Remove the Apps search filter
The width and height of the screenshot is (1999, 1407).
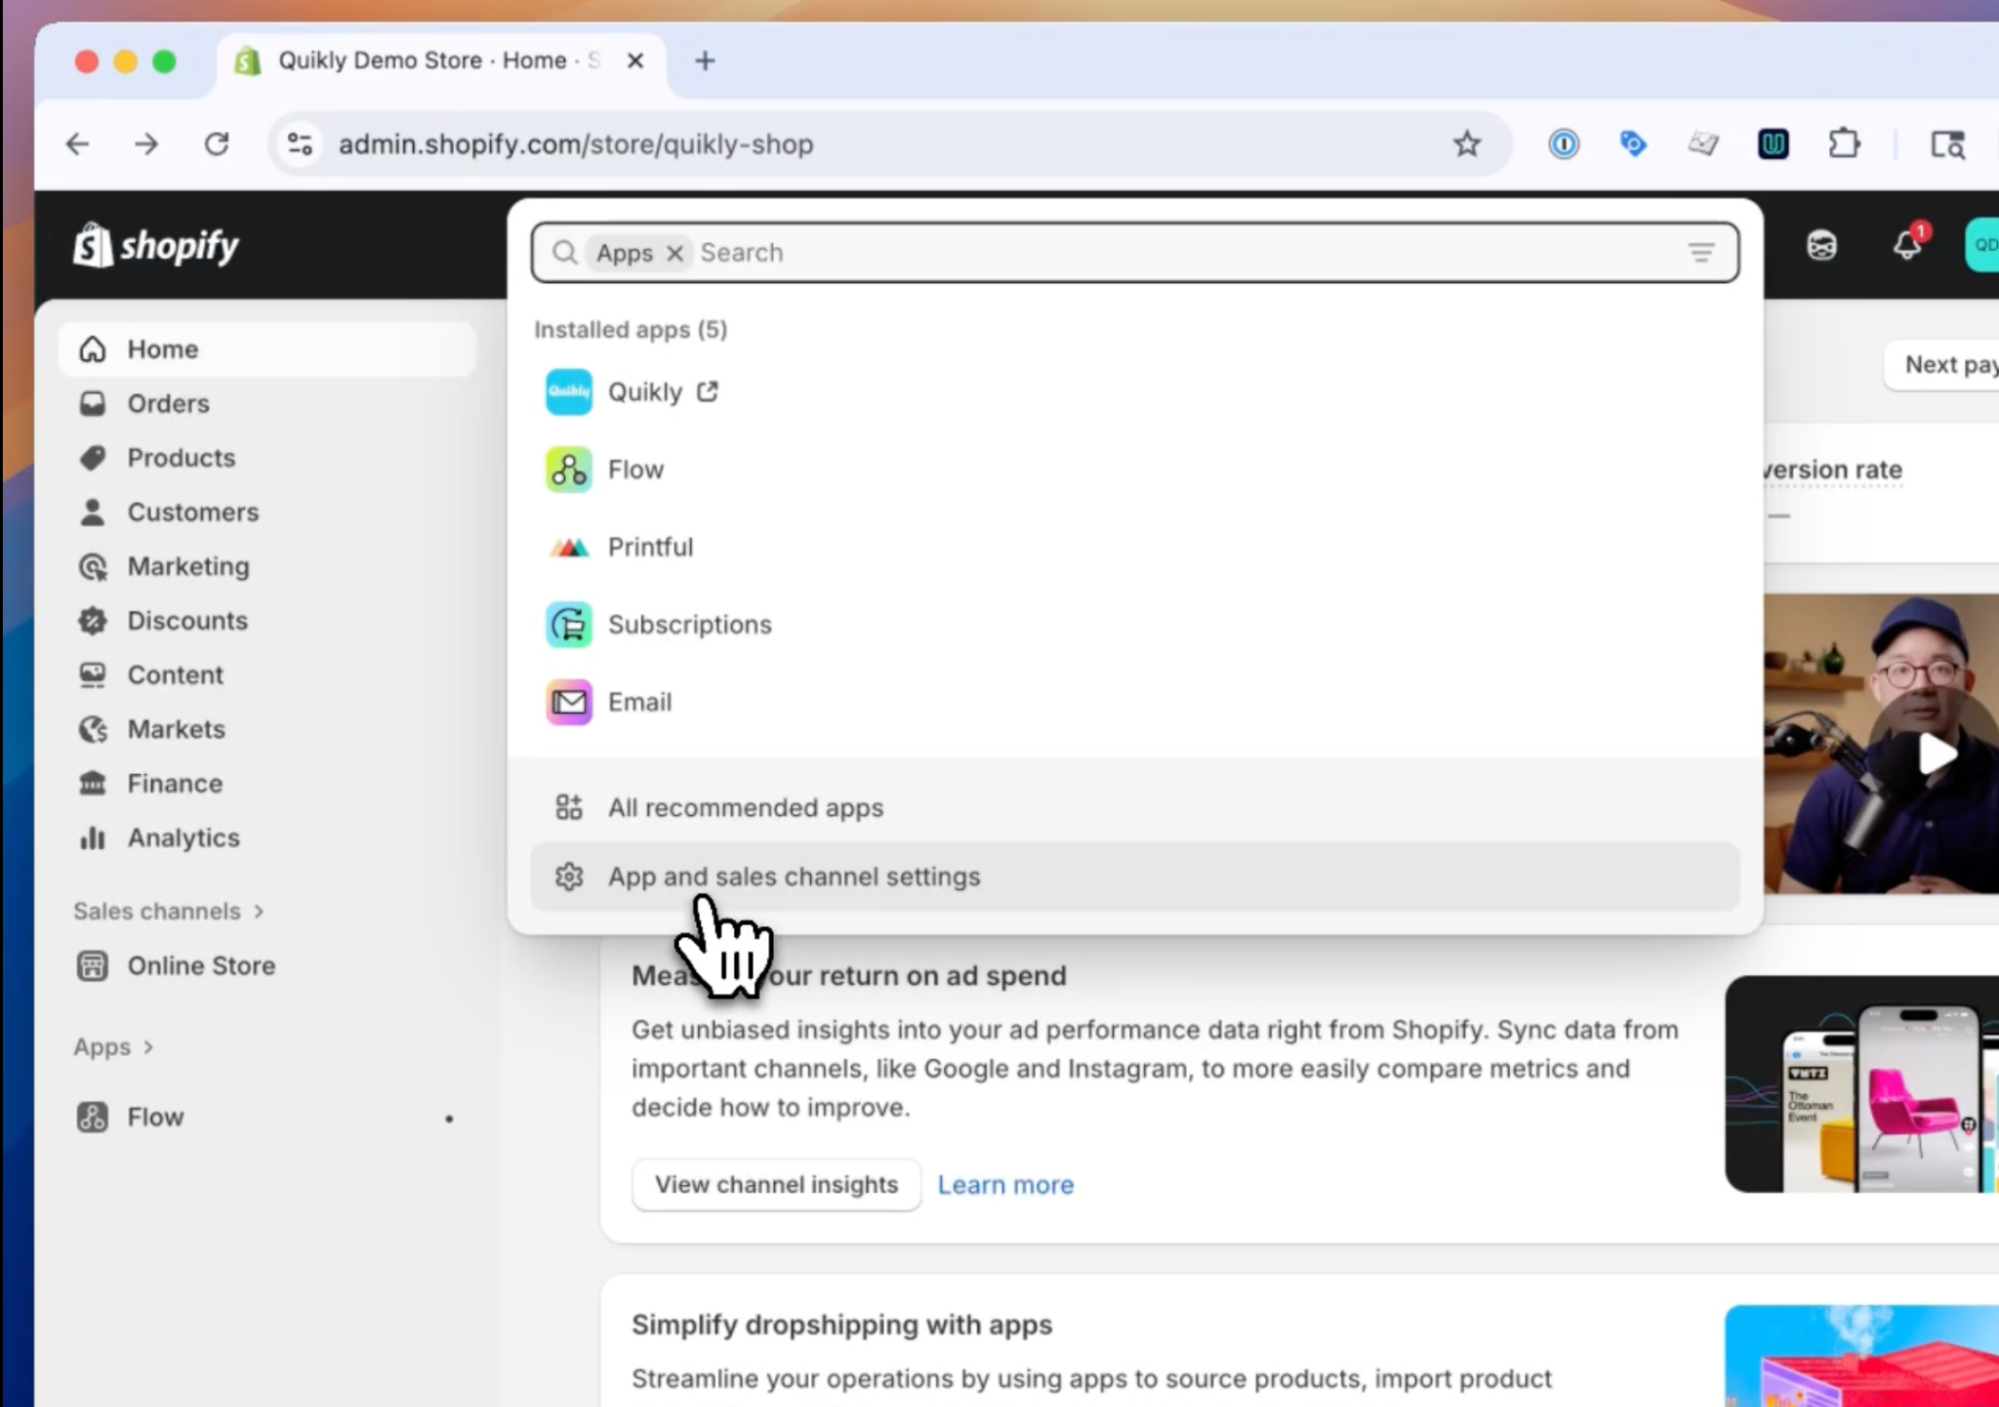(x=674, y=253)
